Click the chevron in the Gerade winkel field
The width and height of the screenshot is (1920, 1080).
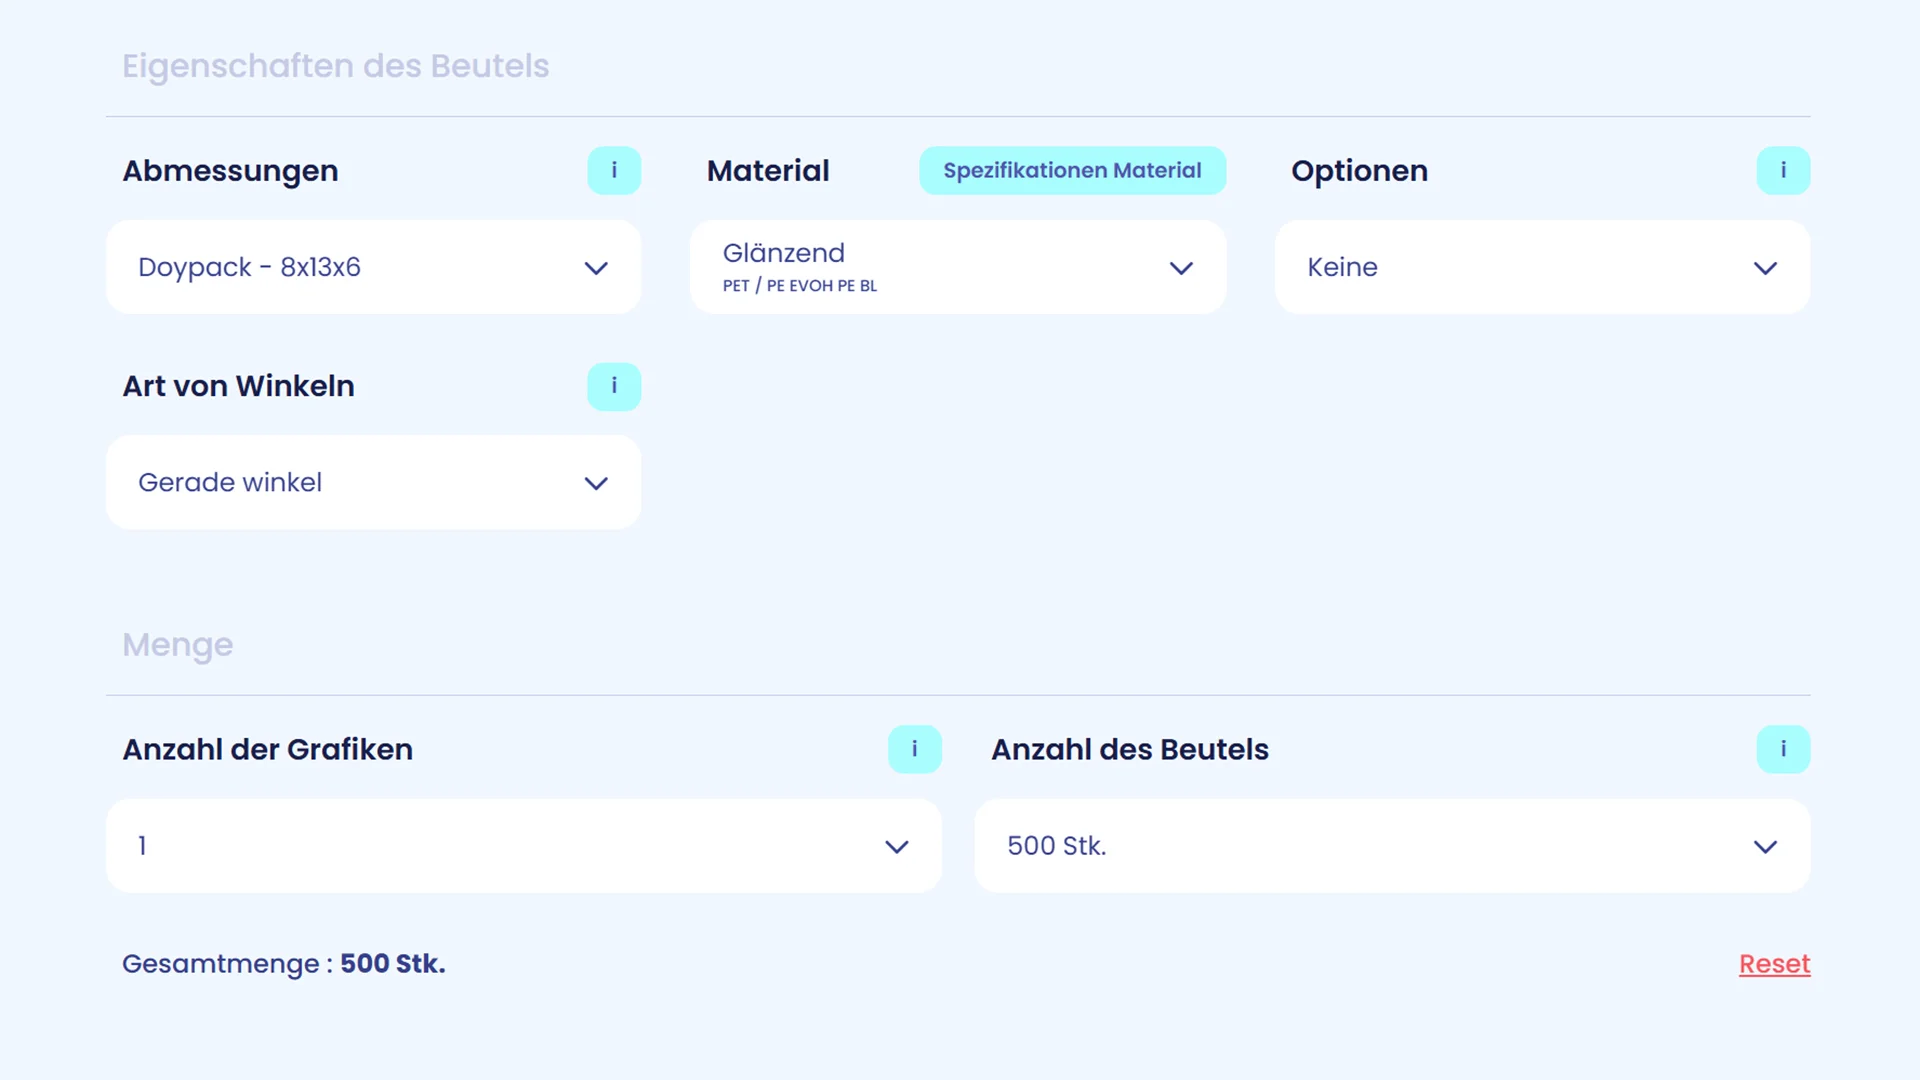coord(596,483)
